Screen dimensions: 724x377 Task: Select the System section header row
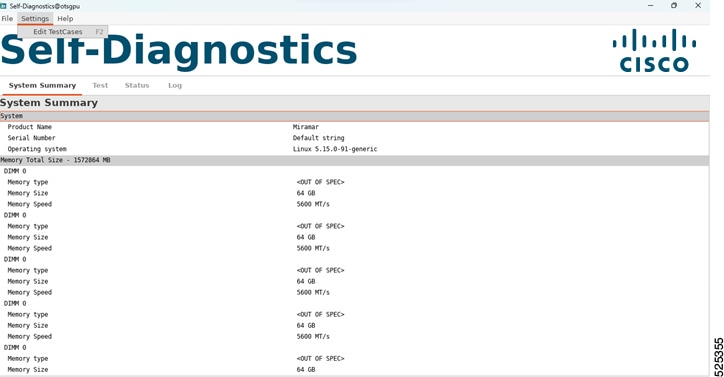pyautogui.click(x=355, y=116)
